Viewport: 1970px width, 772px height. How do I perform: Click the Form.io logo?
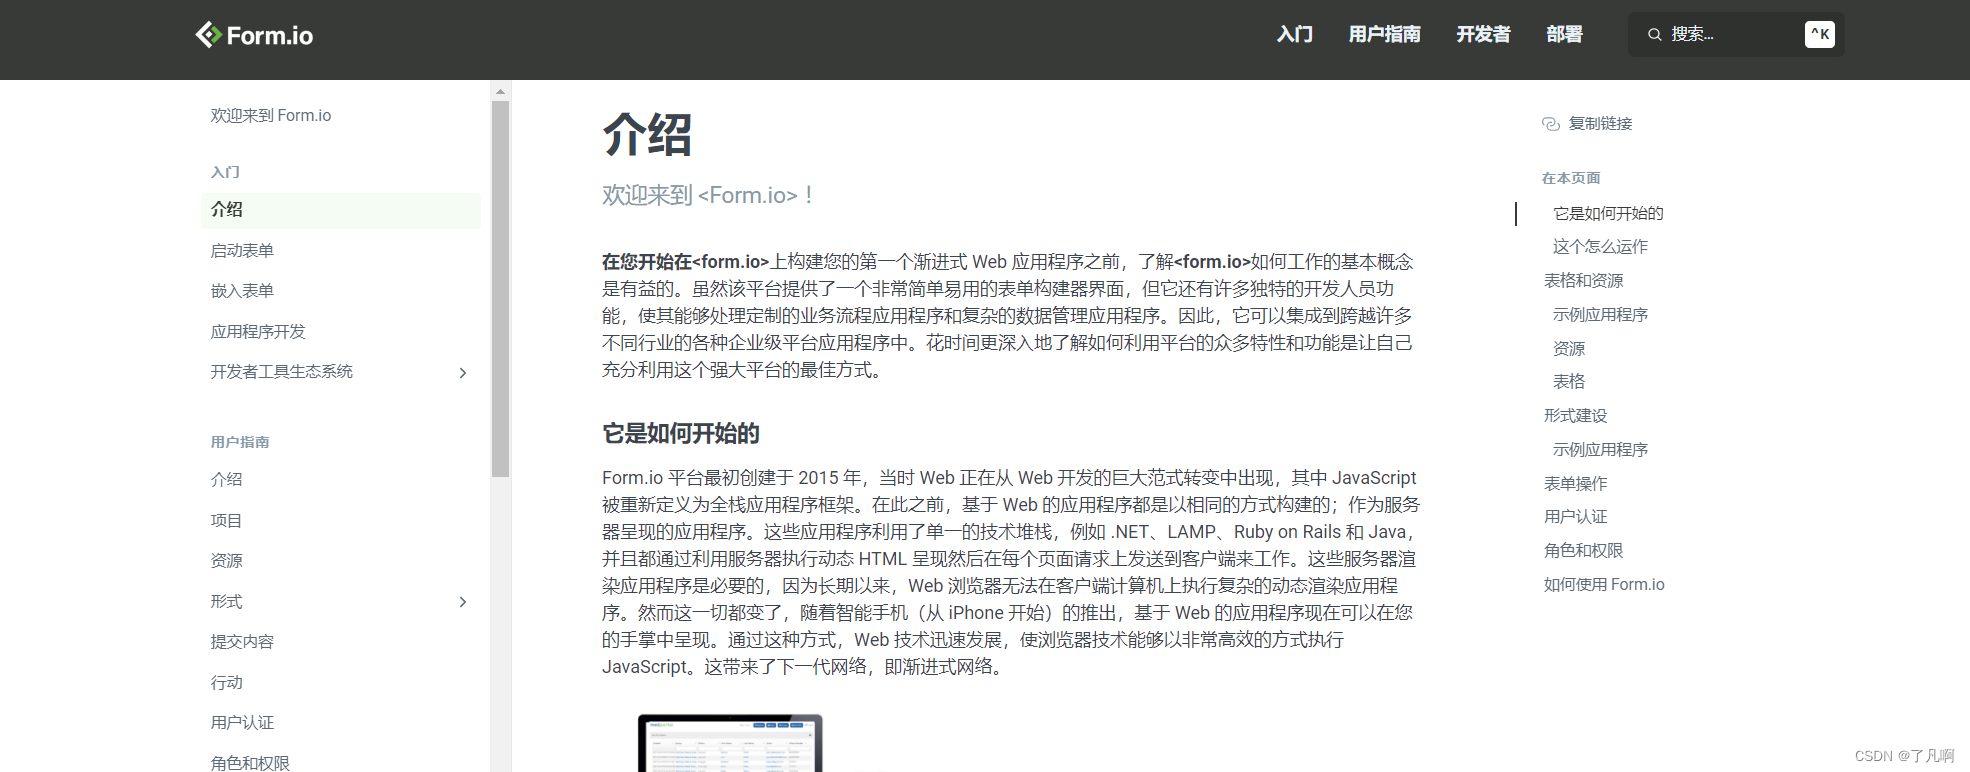tap(254, 35)
